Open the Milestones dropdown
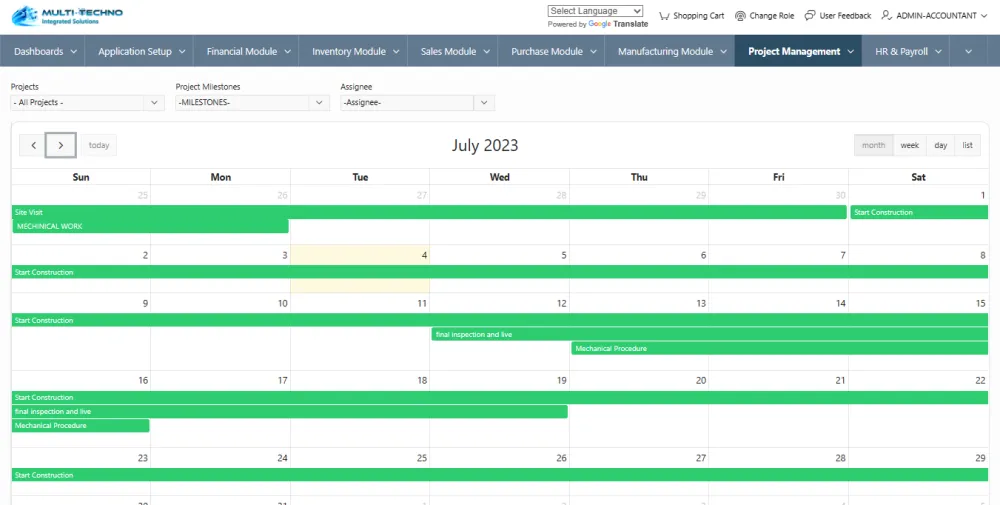This screenshot has height=505, width=1000. [252, 102]
